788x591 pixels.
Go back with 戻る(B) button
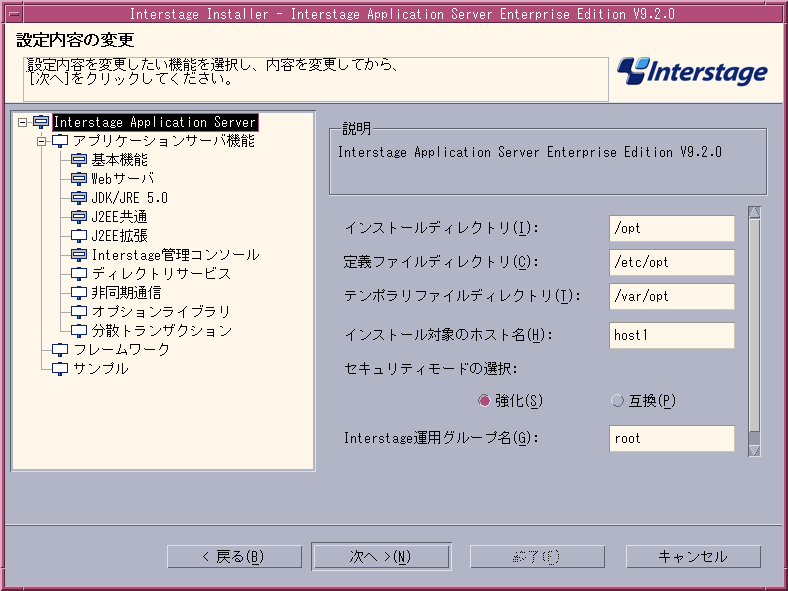pos(234,557)
